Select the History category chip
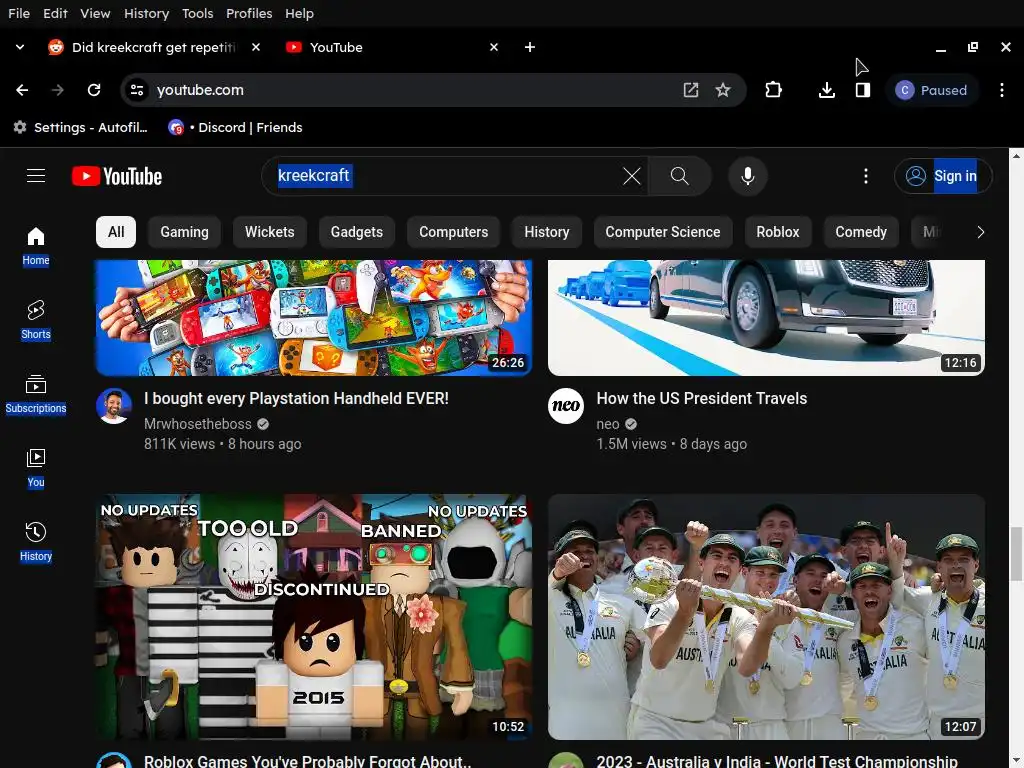 (547, 232)
